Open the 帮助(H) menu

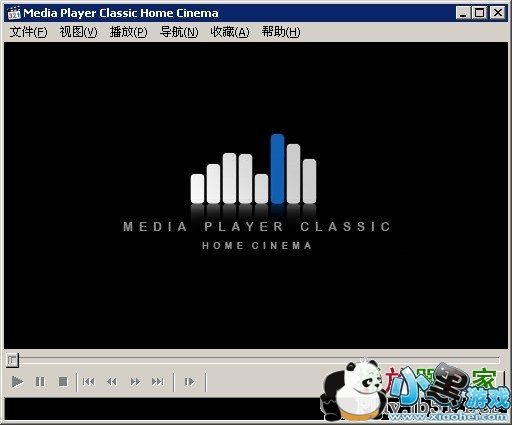point(281,32)
